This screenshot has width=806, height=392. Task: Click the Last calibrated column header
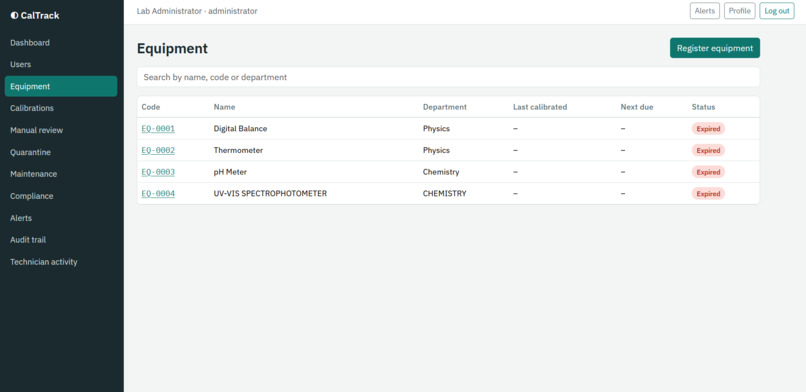(x=540, y=107)
